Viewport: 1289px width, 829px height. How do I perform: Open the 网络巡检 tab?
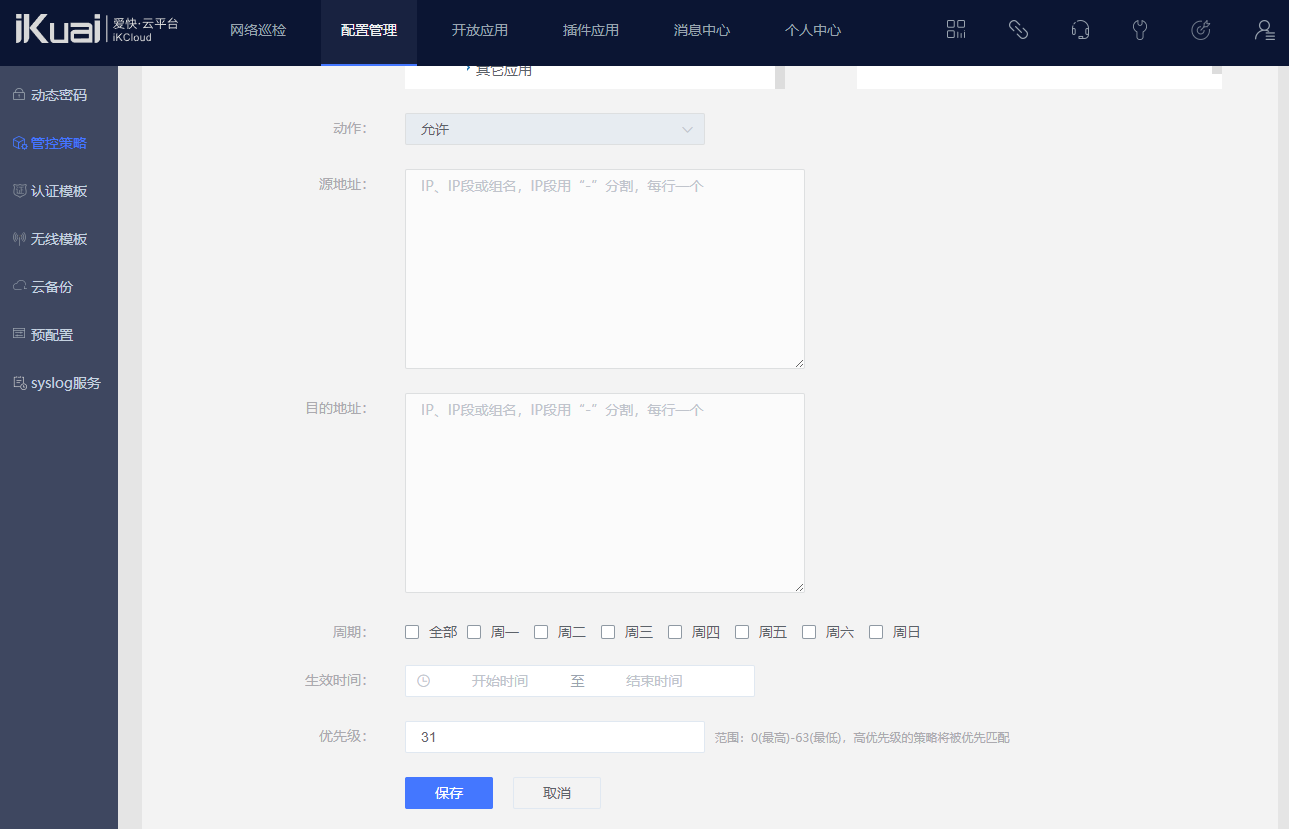pyautogui.click(x=258, y=30)
